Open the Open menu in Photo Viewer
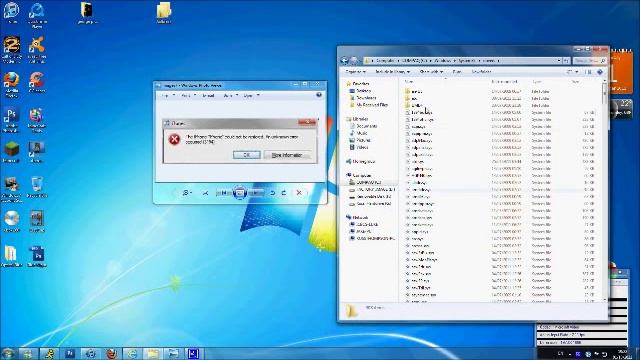 tap(251, 96)
